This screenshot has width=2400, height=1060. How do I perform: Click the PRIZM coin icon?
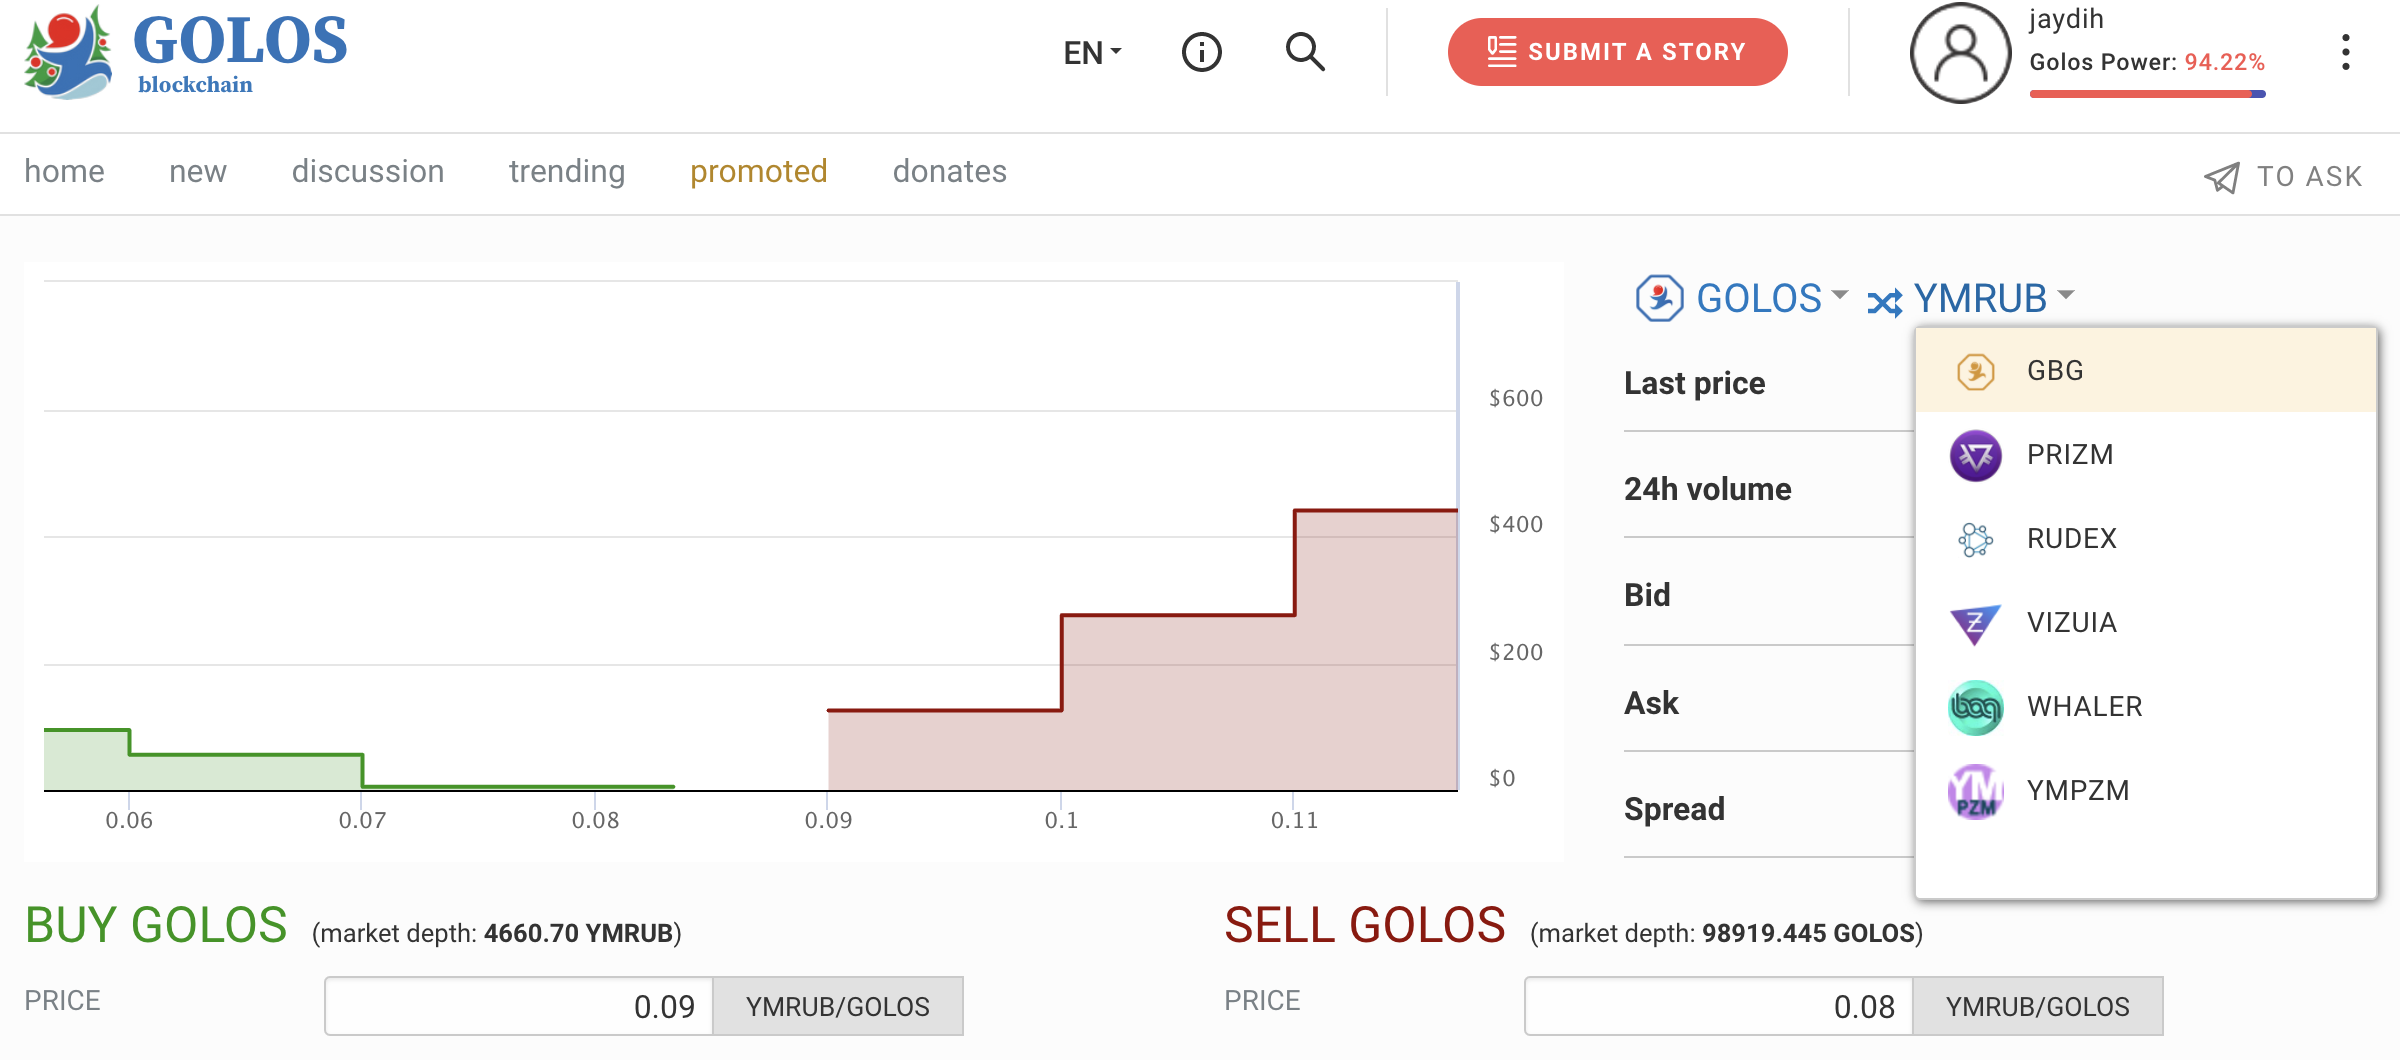tap(1975, 456)
